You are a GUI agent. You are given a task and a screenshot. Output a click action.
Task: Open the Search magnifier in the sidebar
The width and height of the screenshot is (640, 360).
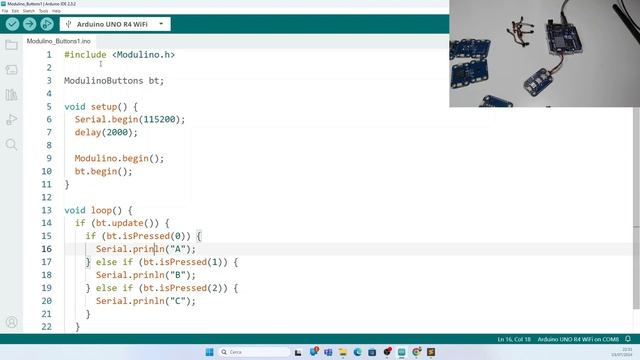(x=11, y=144)
